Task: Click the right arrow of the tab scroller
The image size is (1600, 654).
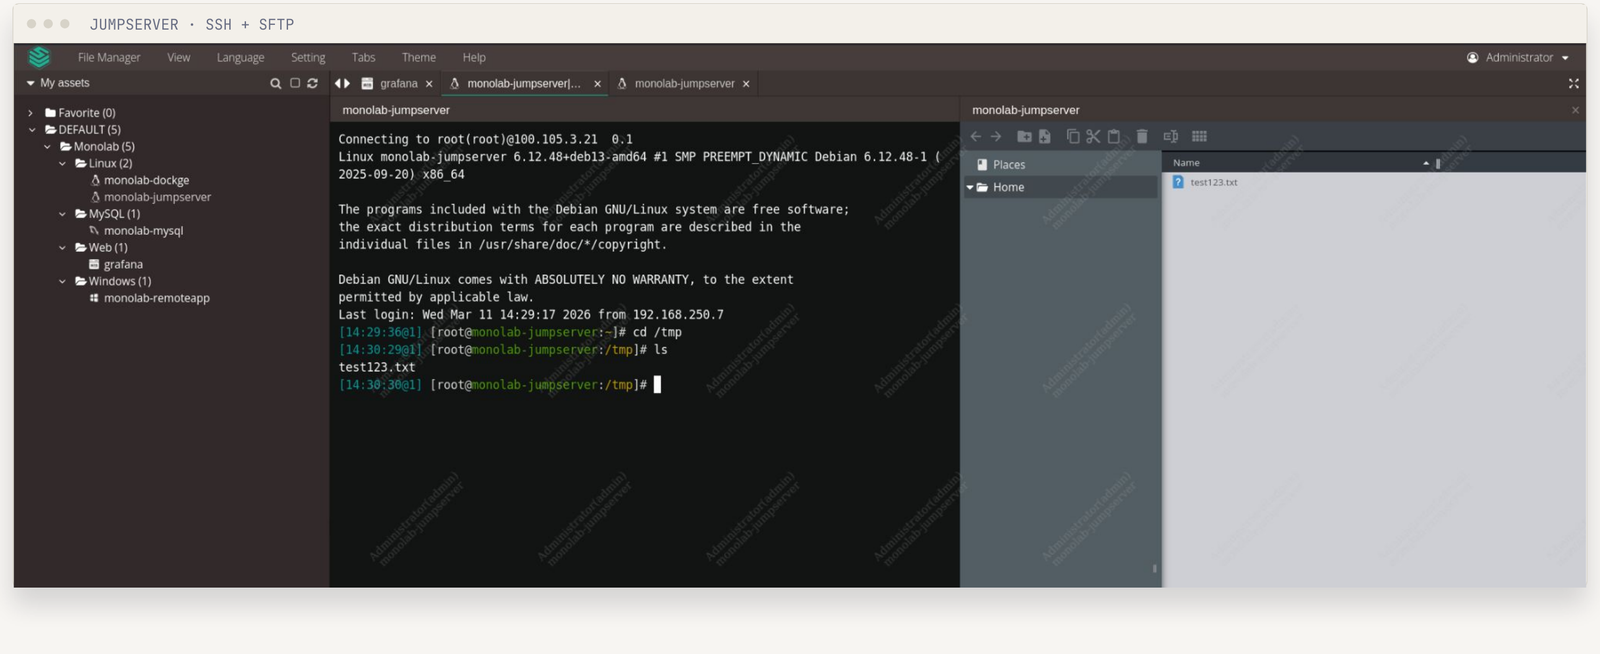Action: (x=347, y=84)
